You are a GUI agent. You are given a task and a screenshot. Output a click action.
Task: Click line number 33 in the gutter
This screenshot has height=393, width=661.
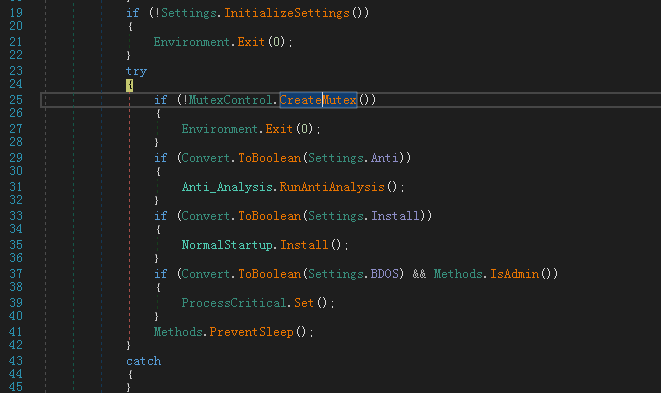pyautogui.click(x=16, y=216)
